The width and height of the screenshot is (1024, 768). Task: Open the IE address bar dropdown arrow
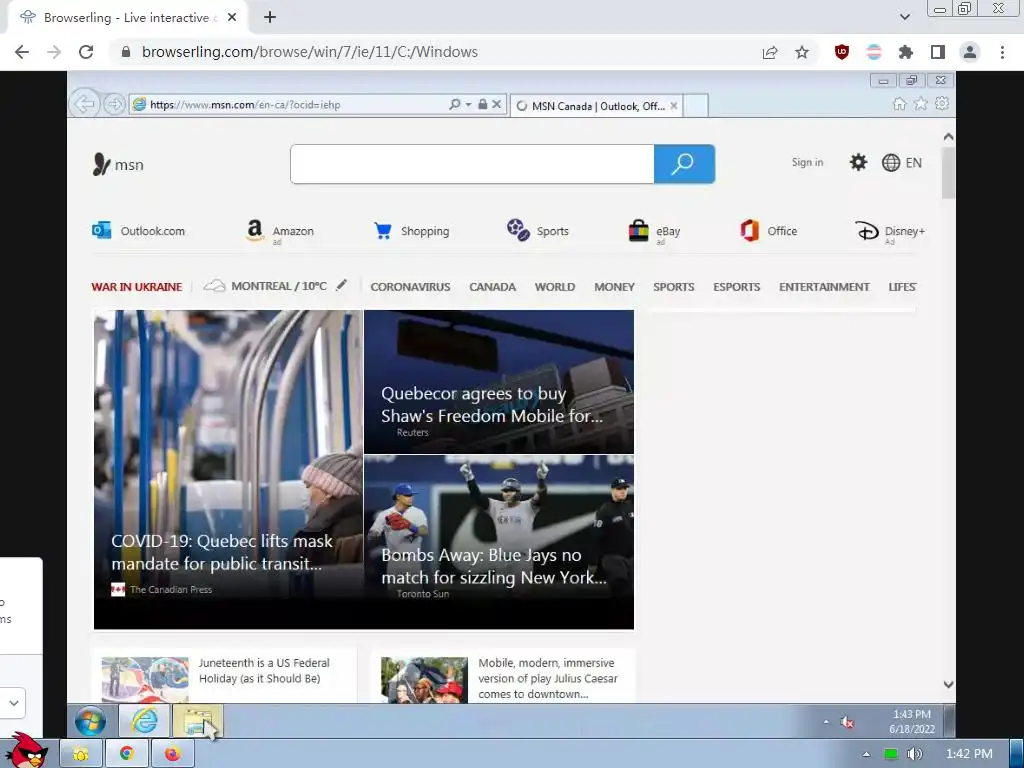point(468,104)
